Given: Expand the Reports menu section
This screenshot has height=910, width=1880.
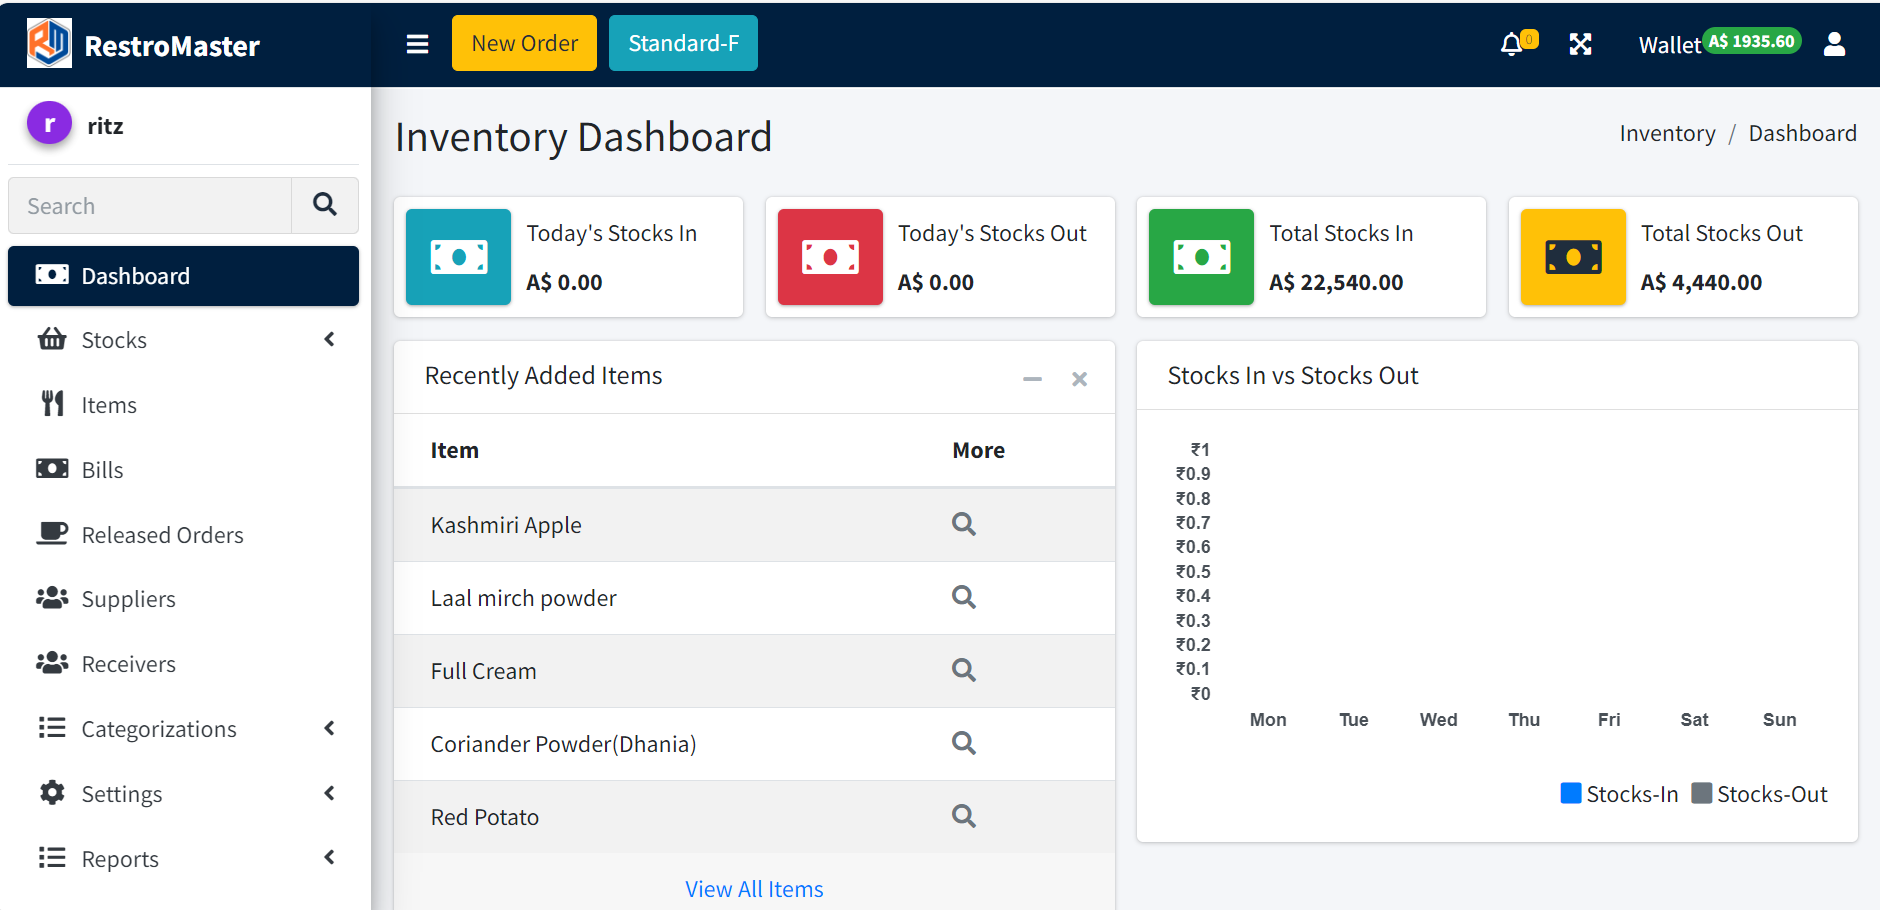Looking at the screenshot, I should click(x=183, y=859).
